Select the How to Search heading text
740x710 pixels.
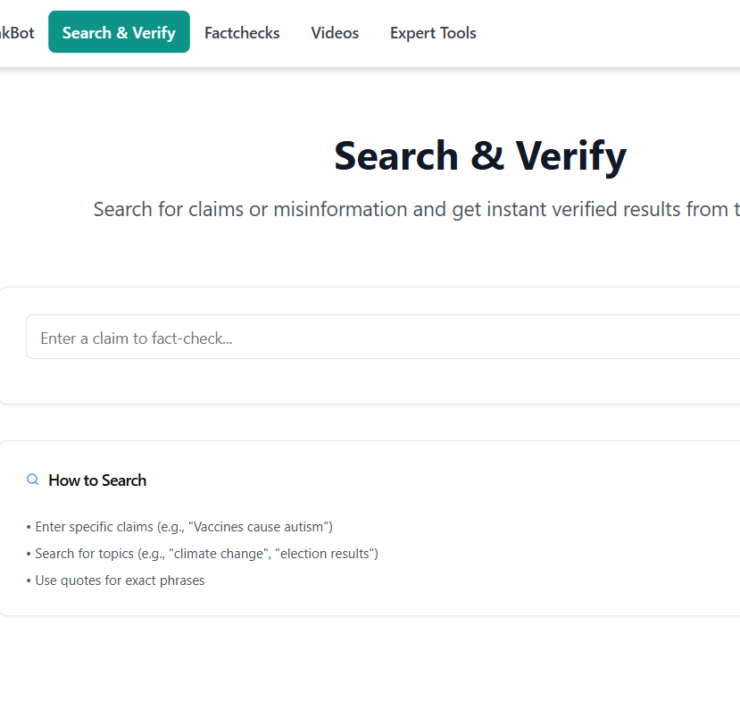97,480
